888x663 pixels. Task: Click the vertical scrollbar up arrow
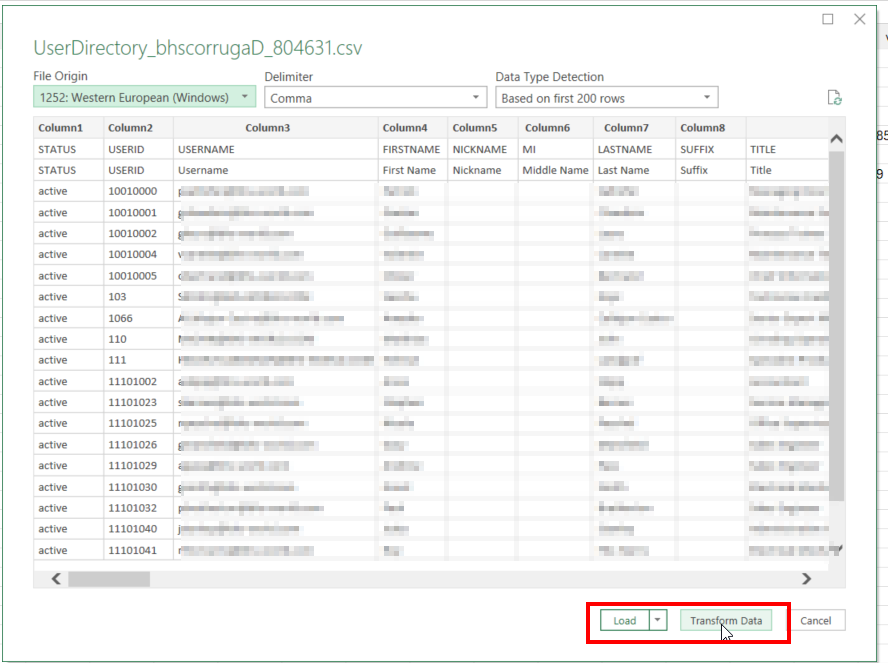837,138
